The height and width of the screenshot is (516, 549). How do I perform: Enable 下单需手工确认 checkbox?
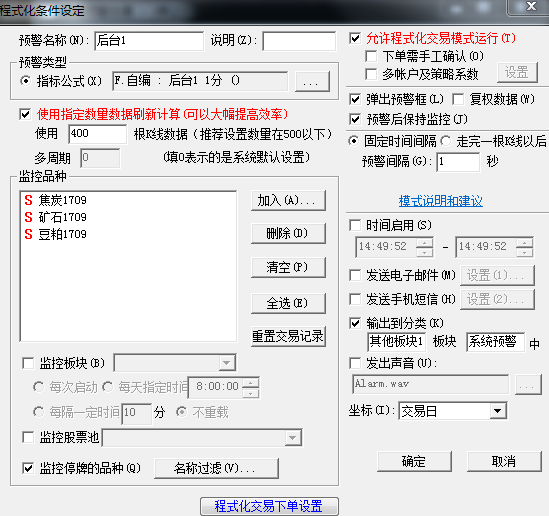[x=371, y=56]
